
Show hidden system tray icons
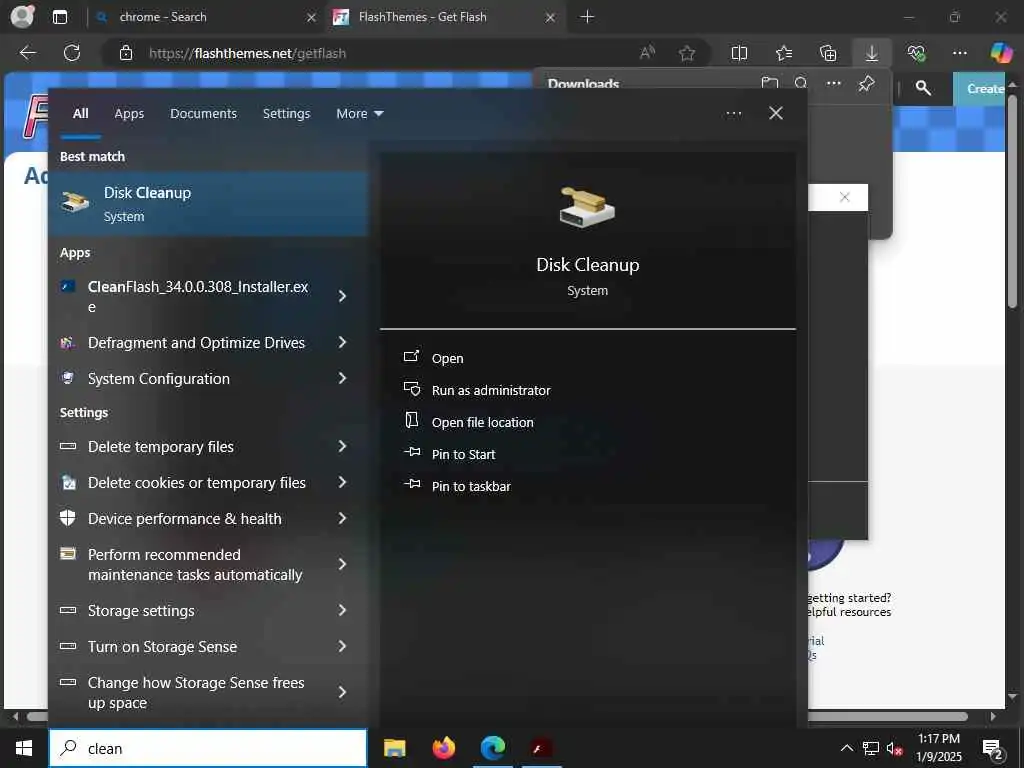click(846, 748)
